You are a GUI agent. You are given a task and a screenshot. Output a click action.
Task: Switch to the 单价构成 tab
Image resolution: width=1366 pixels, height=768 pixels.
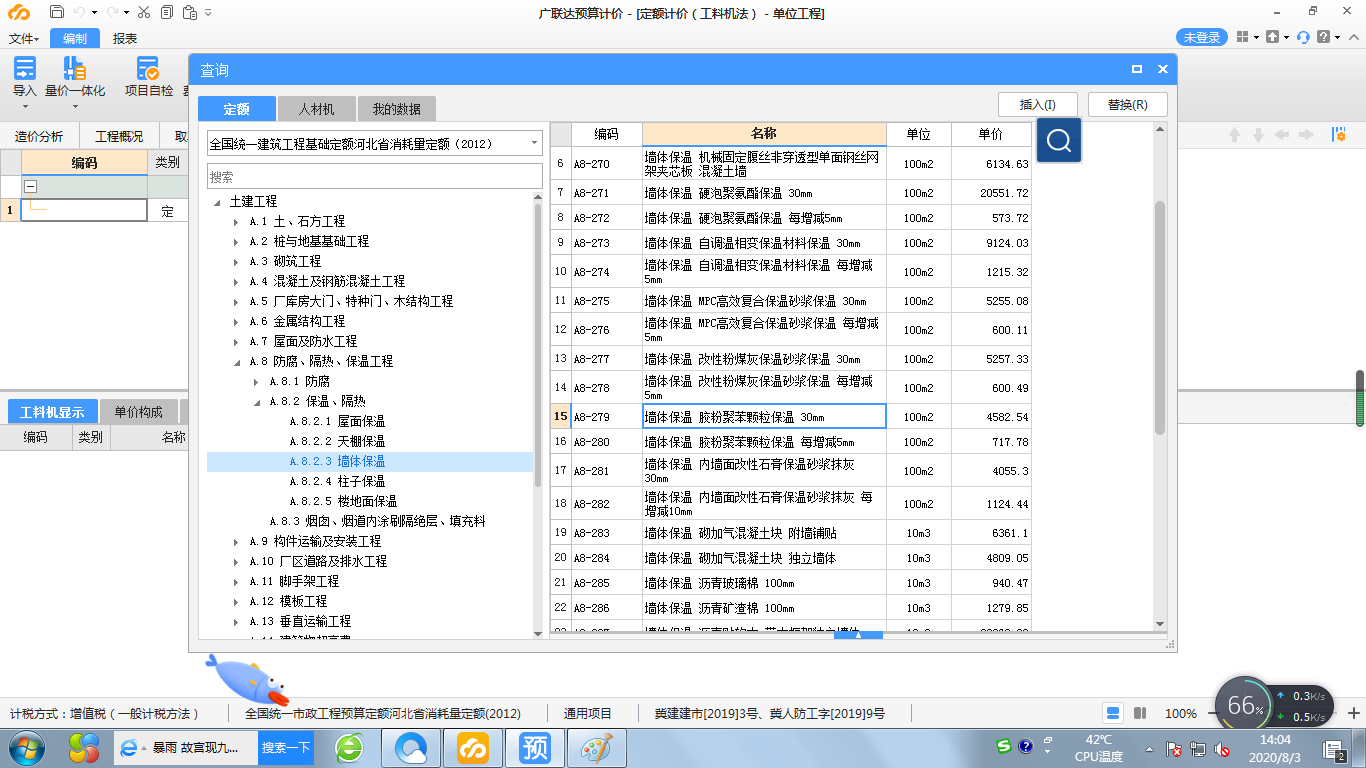point(138,411)
